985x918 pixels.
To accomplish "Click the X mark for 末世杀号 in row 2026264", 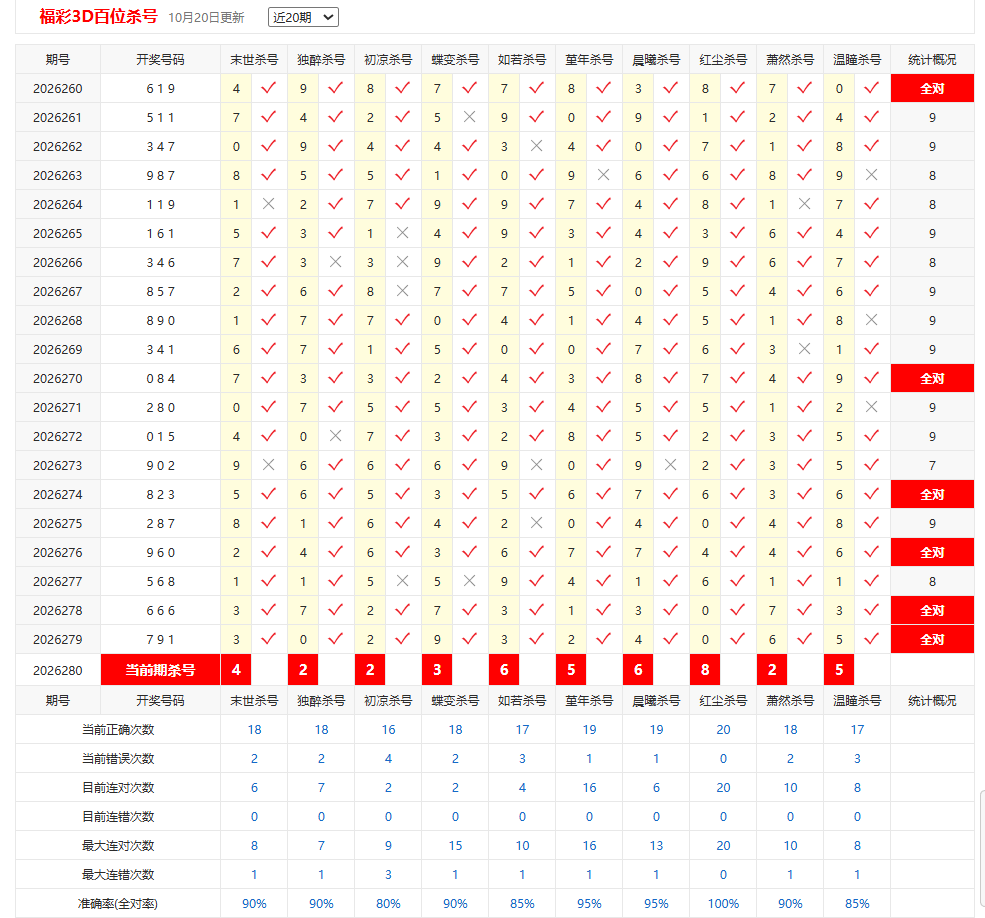I will coord(268,204).
